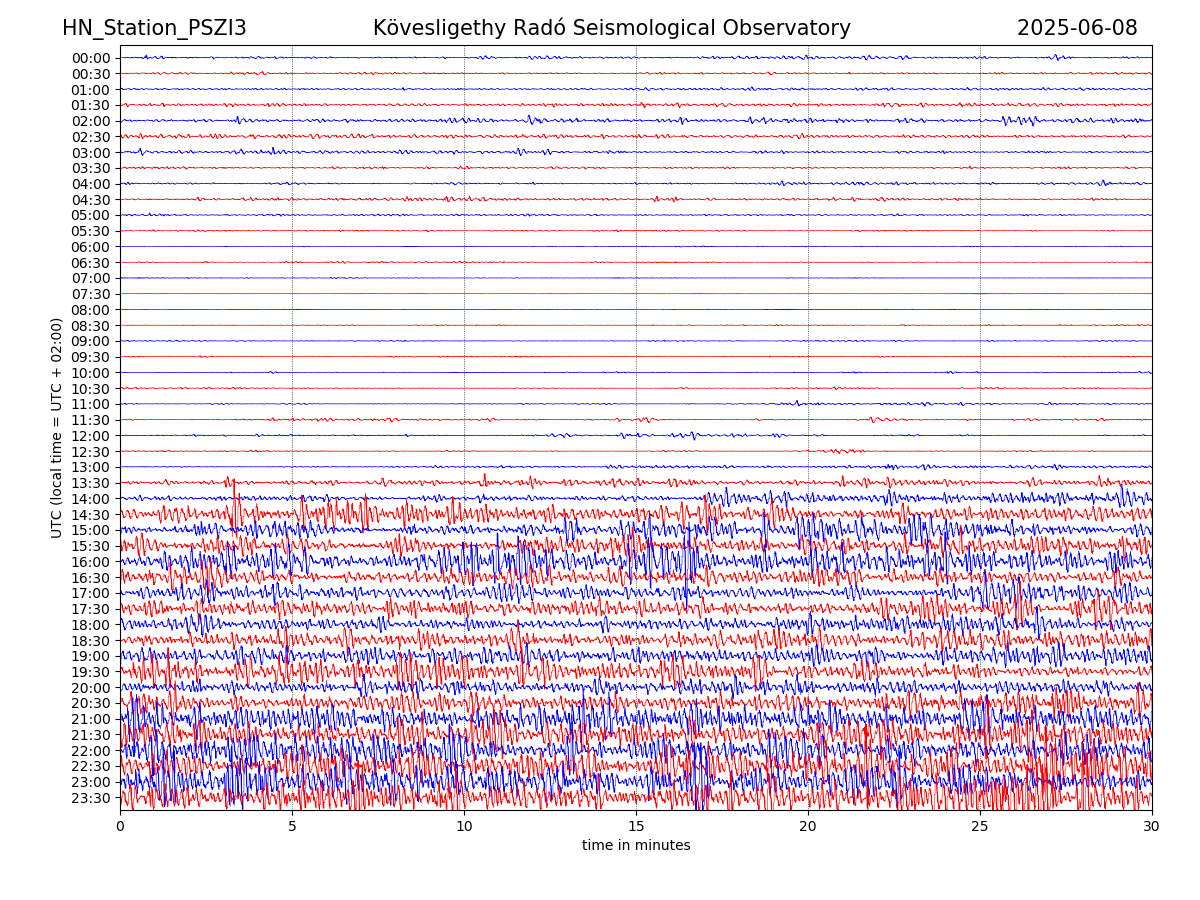Select the 16:00 trace row label
Screen dimensions: 1200x900
(91, 562)
